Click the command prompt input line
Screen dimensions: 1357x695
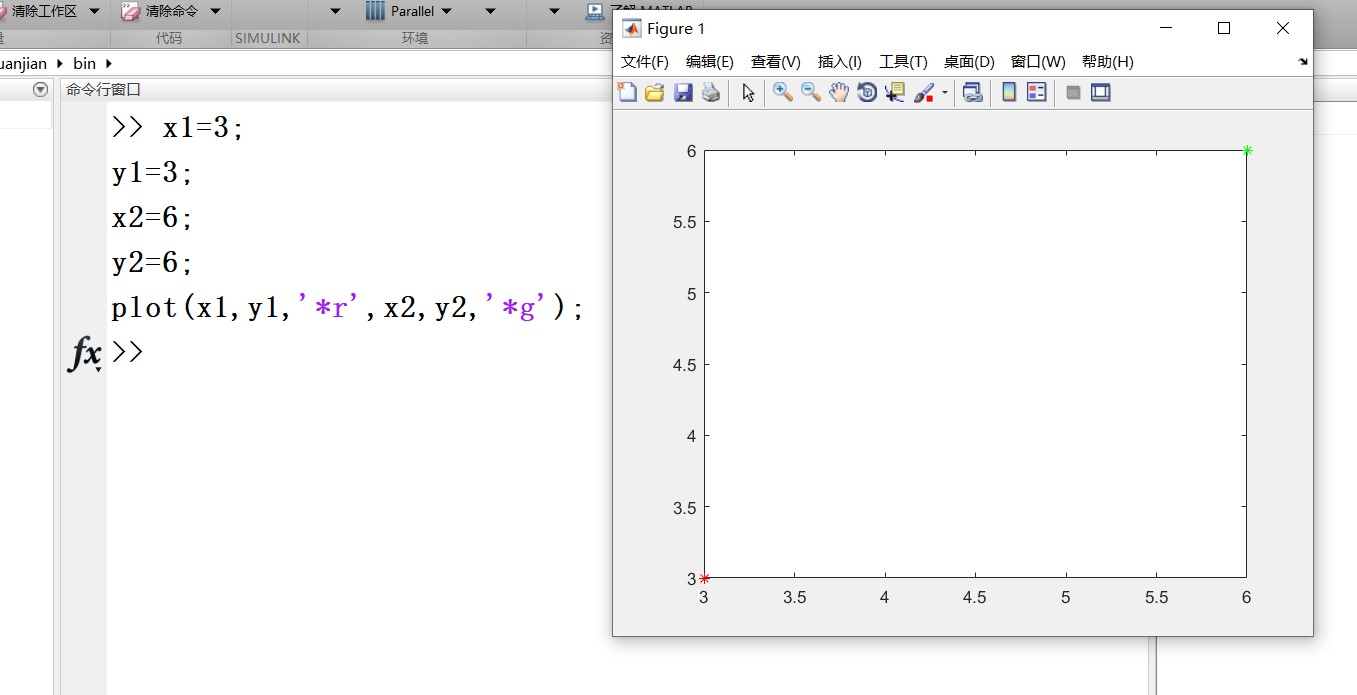tap(128, 352)
